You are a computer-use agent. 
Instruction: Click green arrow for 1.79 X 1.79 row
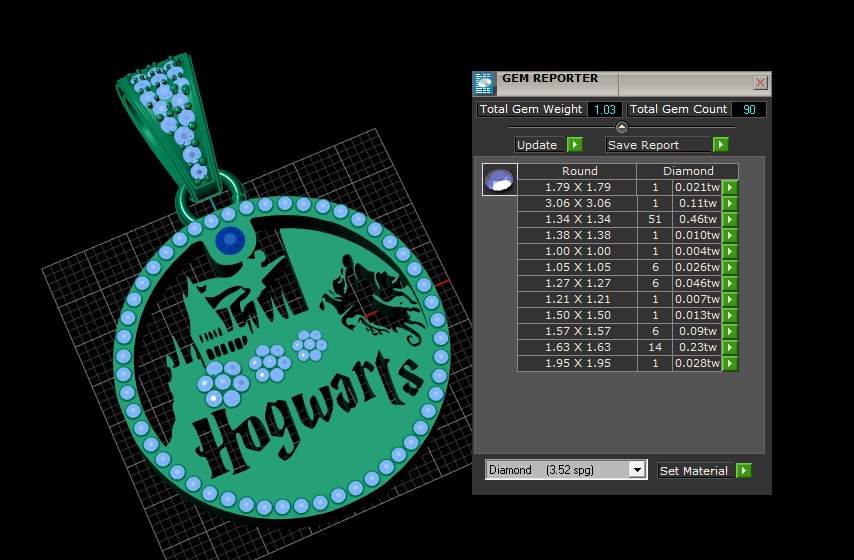(x=730, y=187)
